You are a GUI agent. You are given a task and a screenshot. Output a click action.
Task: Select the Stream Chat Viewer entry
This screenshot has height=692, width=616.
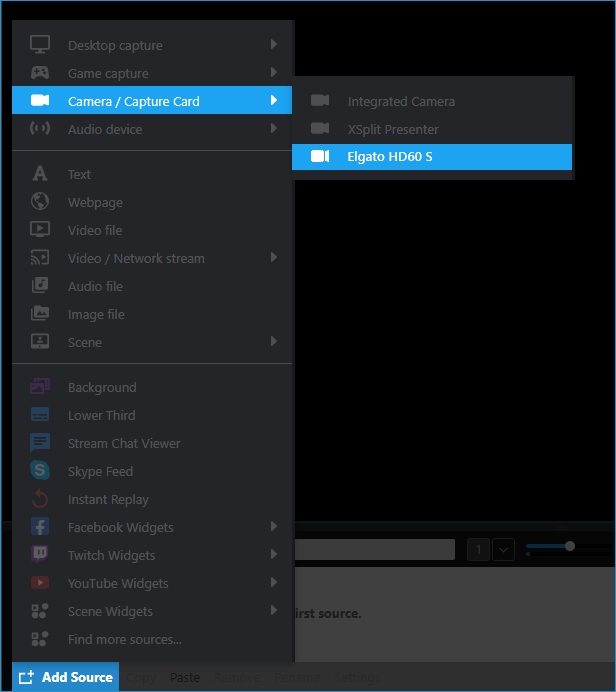(152, 443)
